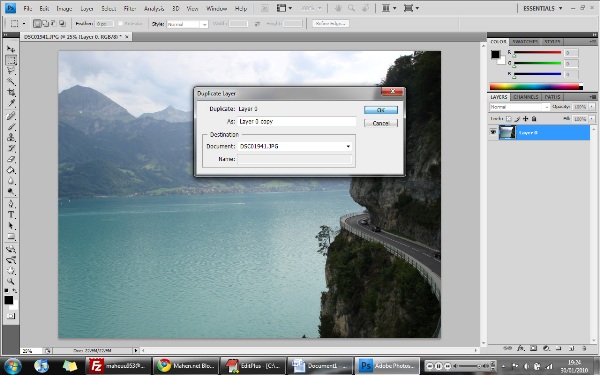Click the color spectrum ramp bar

[x=536, y=87]
